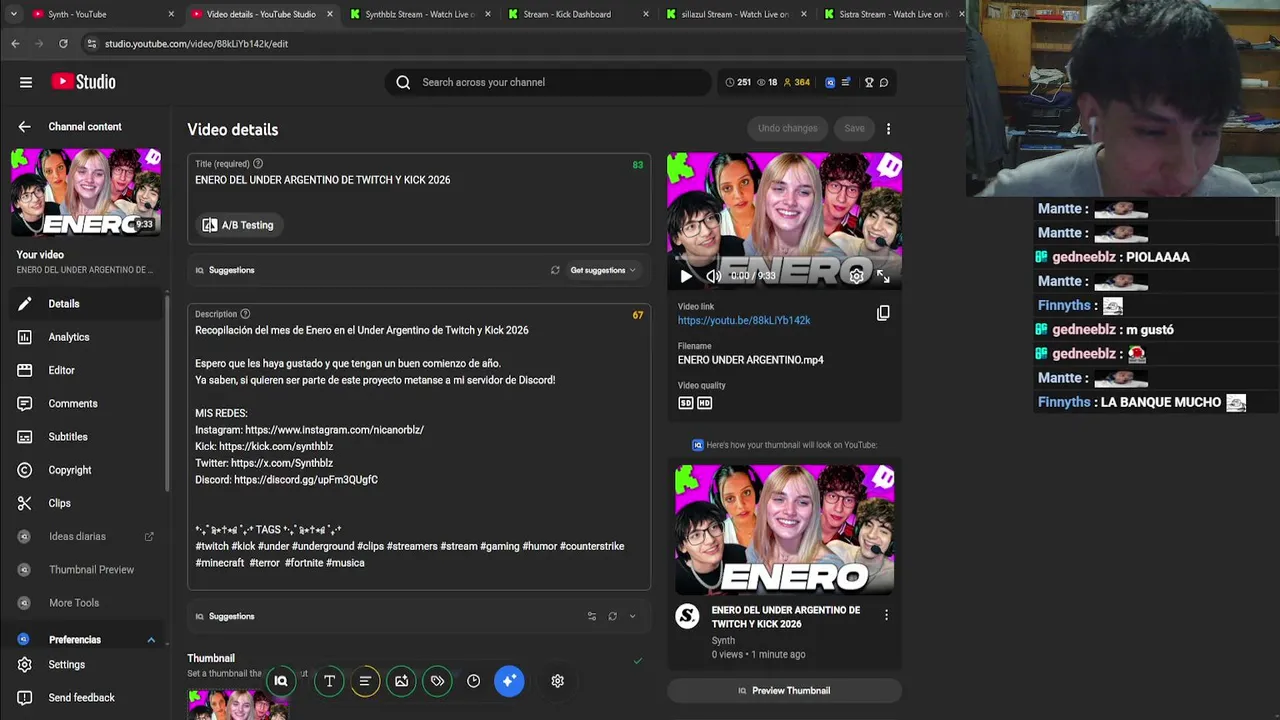Open the Clips section

pos(85,503)
